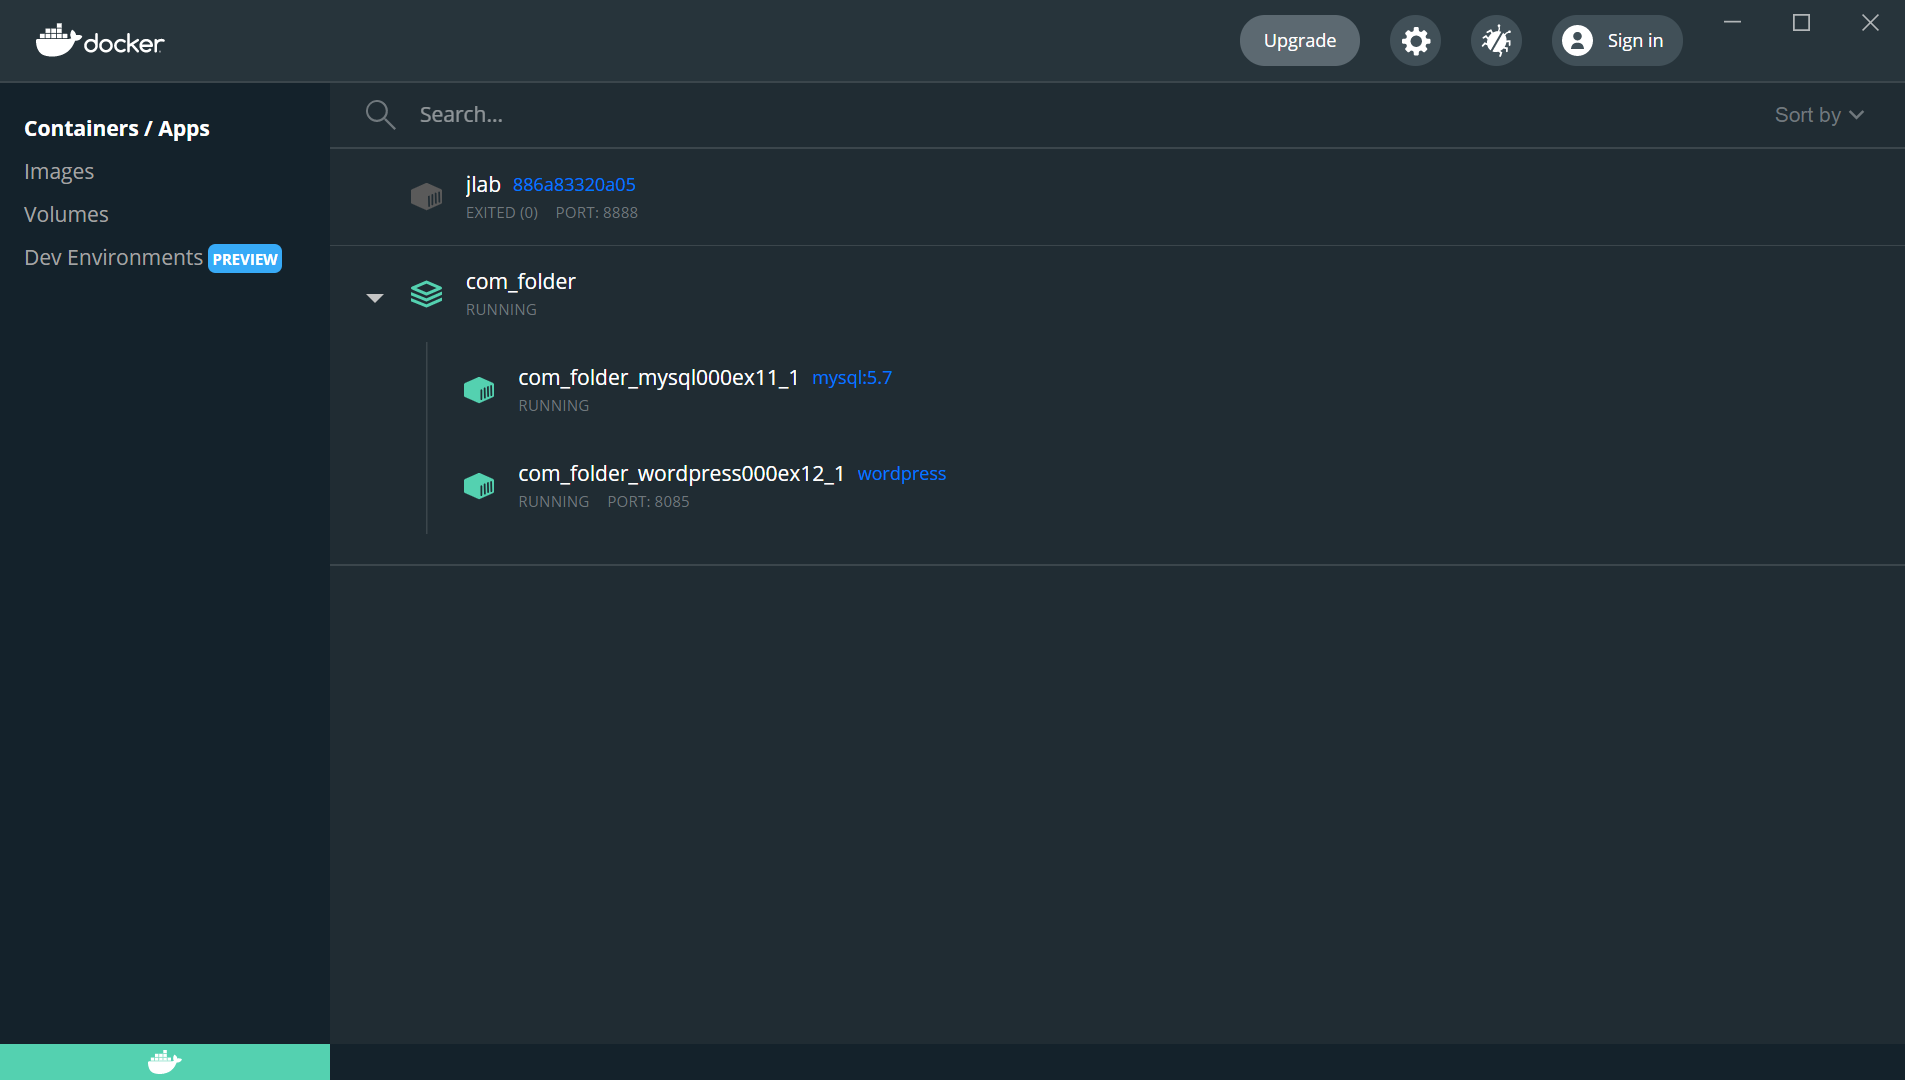Click the Docker whale logo
Screen dimensions: 1905x1080
[x=99, y=41]
